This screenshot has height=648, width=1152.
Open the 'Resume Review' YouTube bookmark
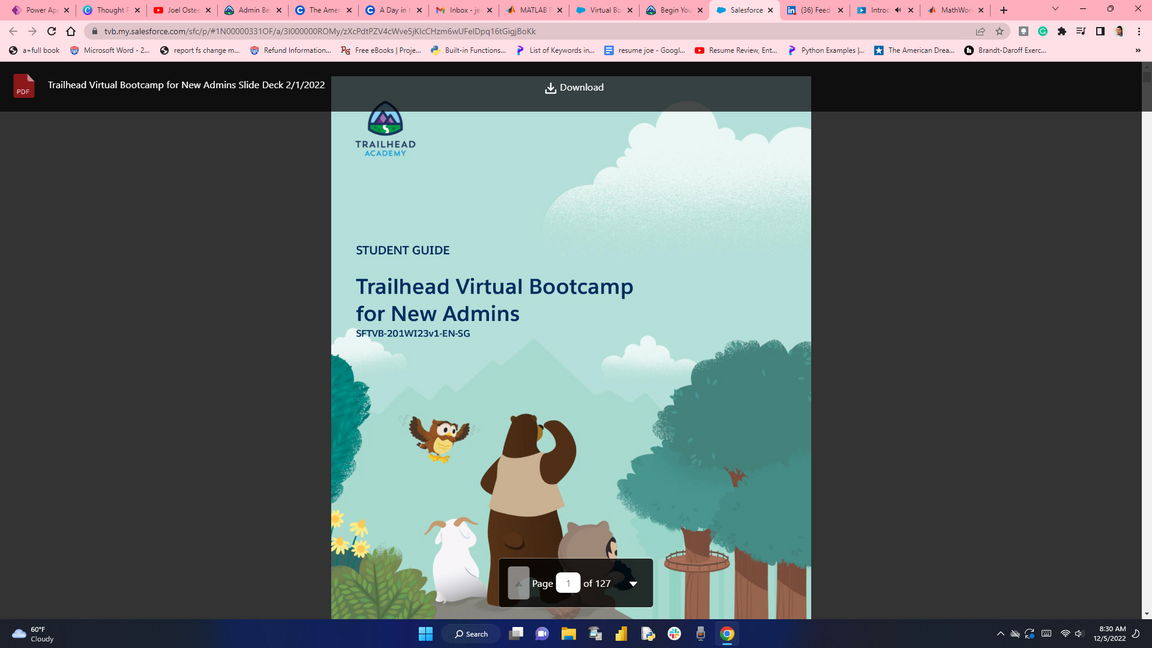pos(735,51)
